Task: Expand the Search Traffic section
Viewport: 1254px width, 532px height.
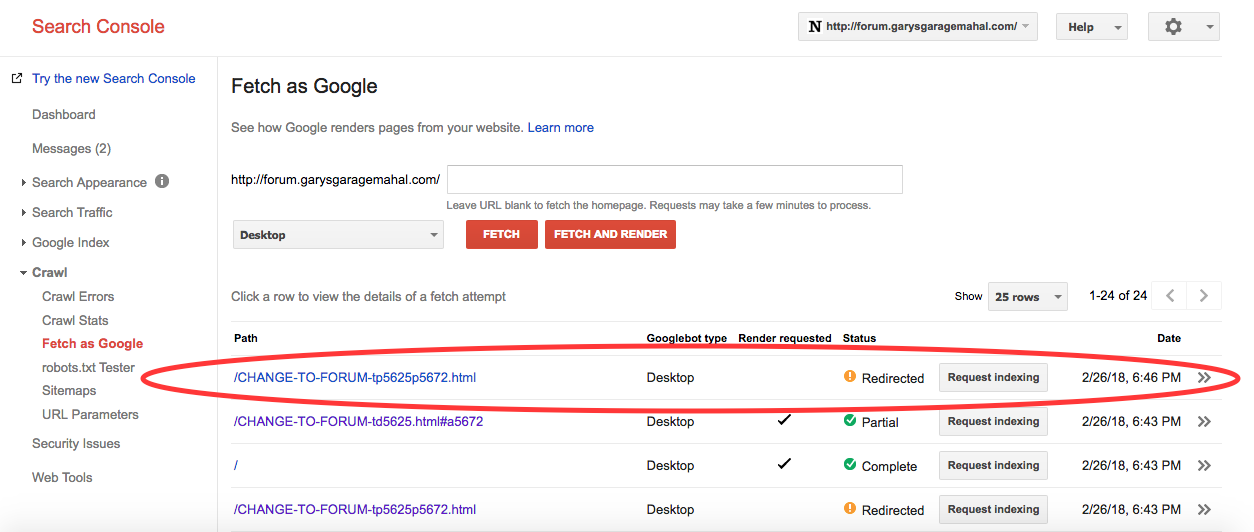Action: coord(72,212)
